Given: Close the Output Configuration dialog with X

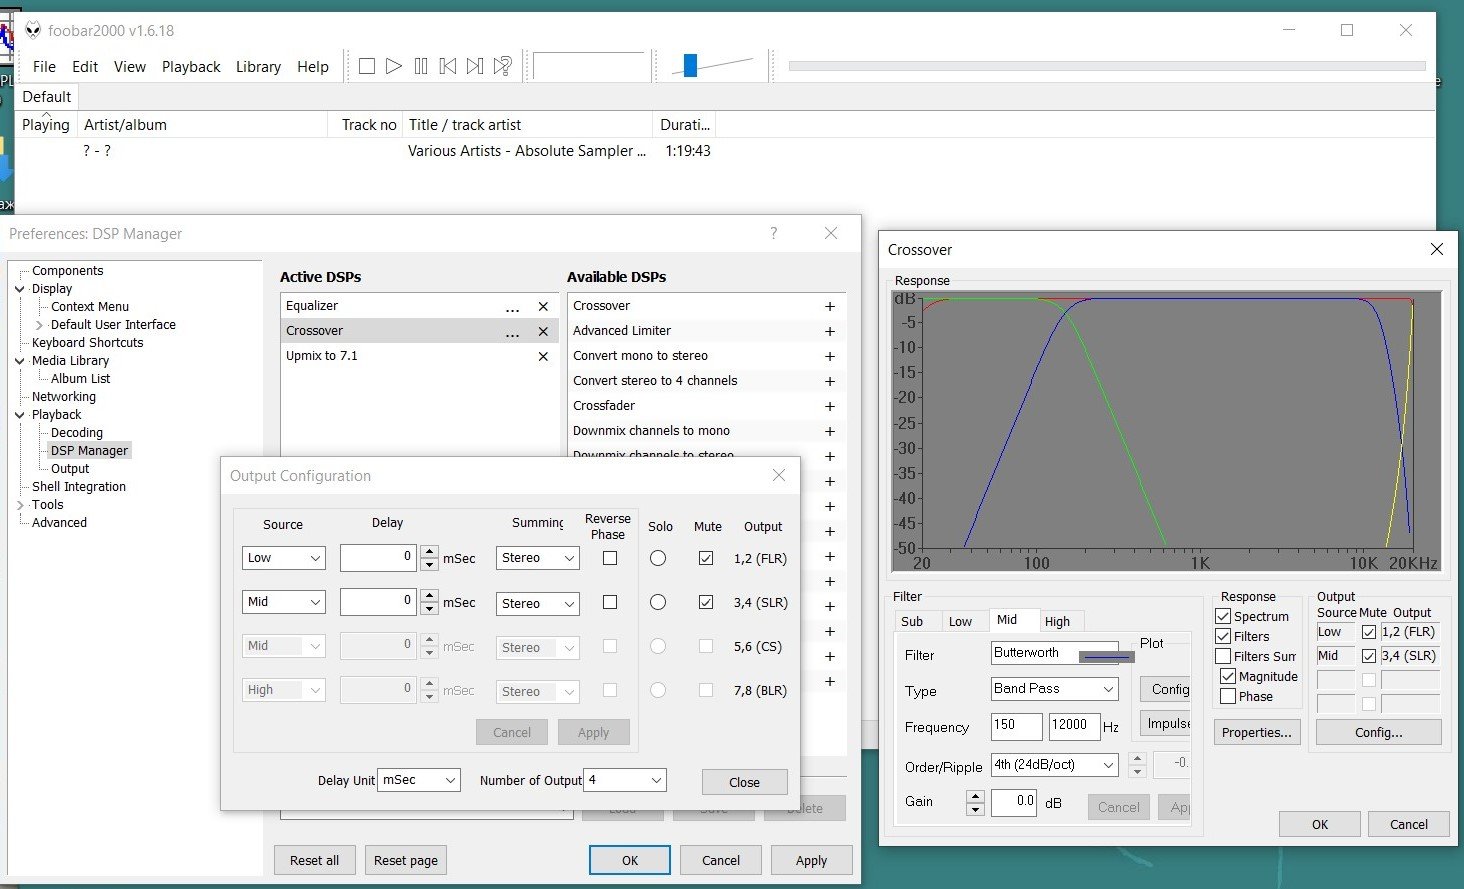Looking at the screenshot, I should [779, 475].
